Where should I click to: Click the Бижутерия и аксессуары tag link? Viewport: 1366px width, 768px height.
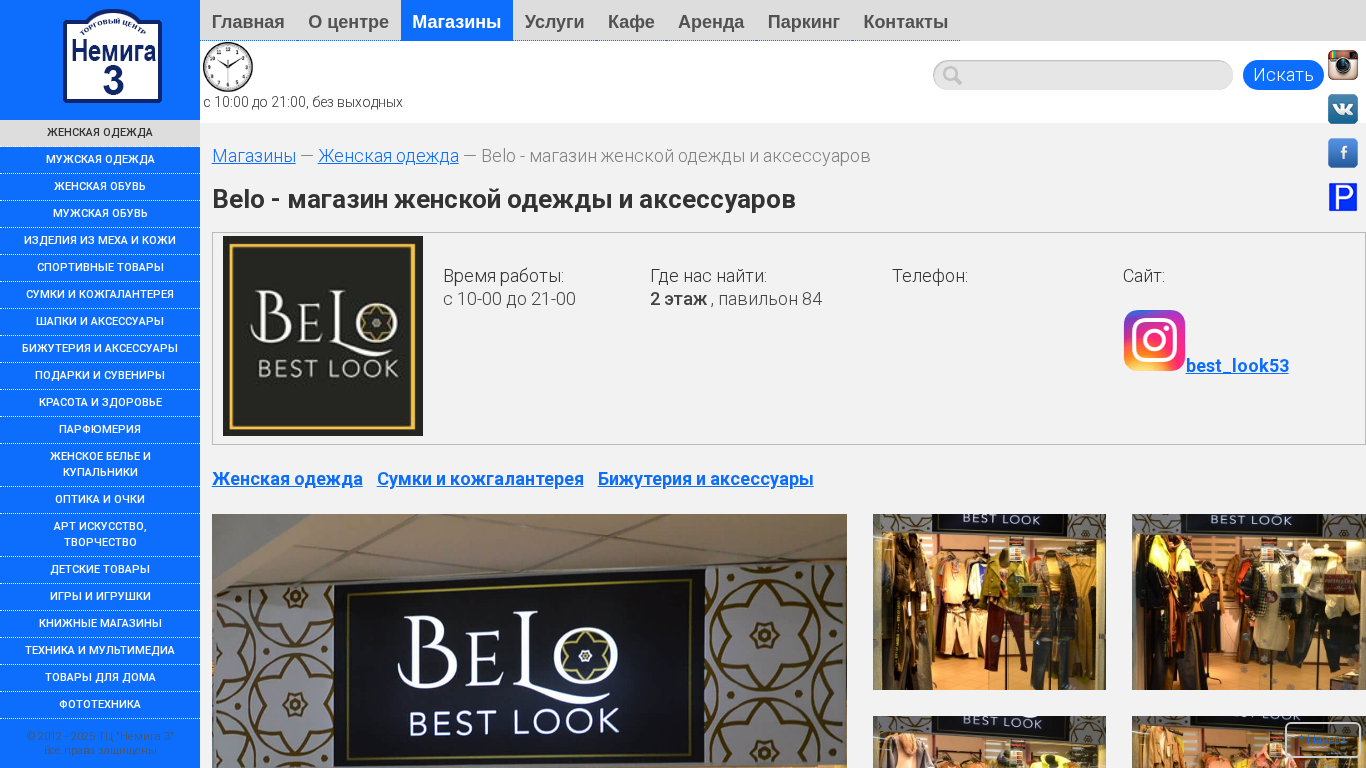706,479
